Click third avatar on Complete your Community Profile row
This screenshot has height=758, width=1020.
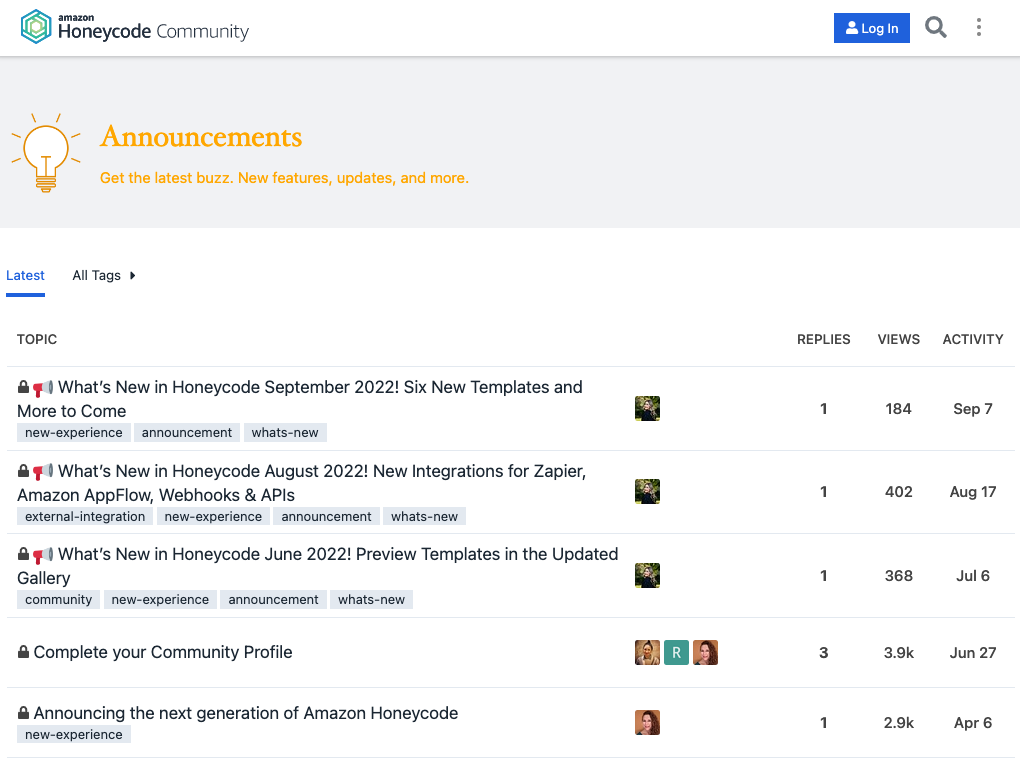[705, 653]
